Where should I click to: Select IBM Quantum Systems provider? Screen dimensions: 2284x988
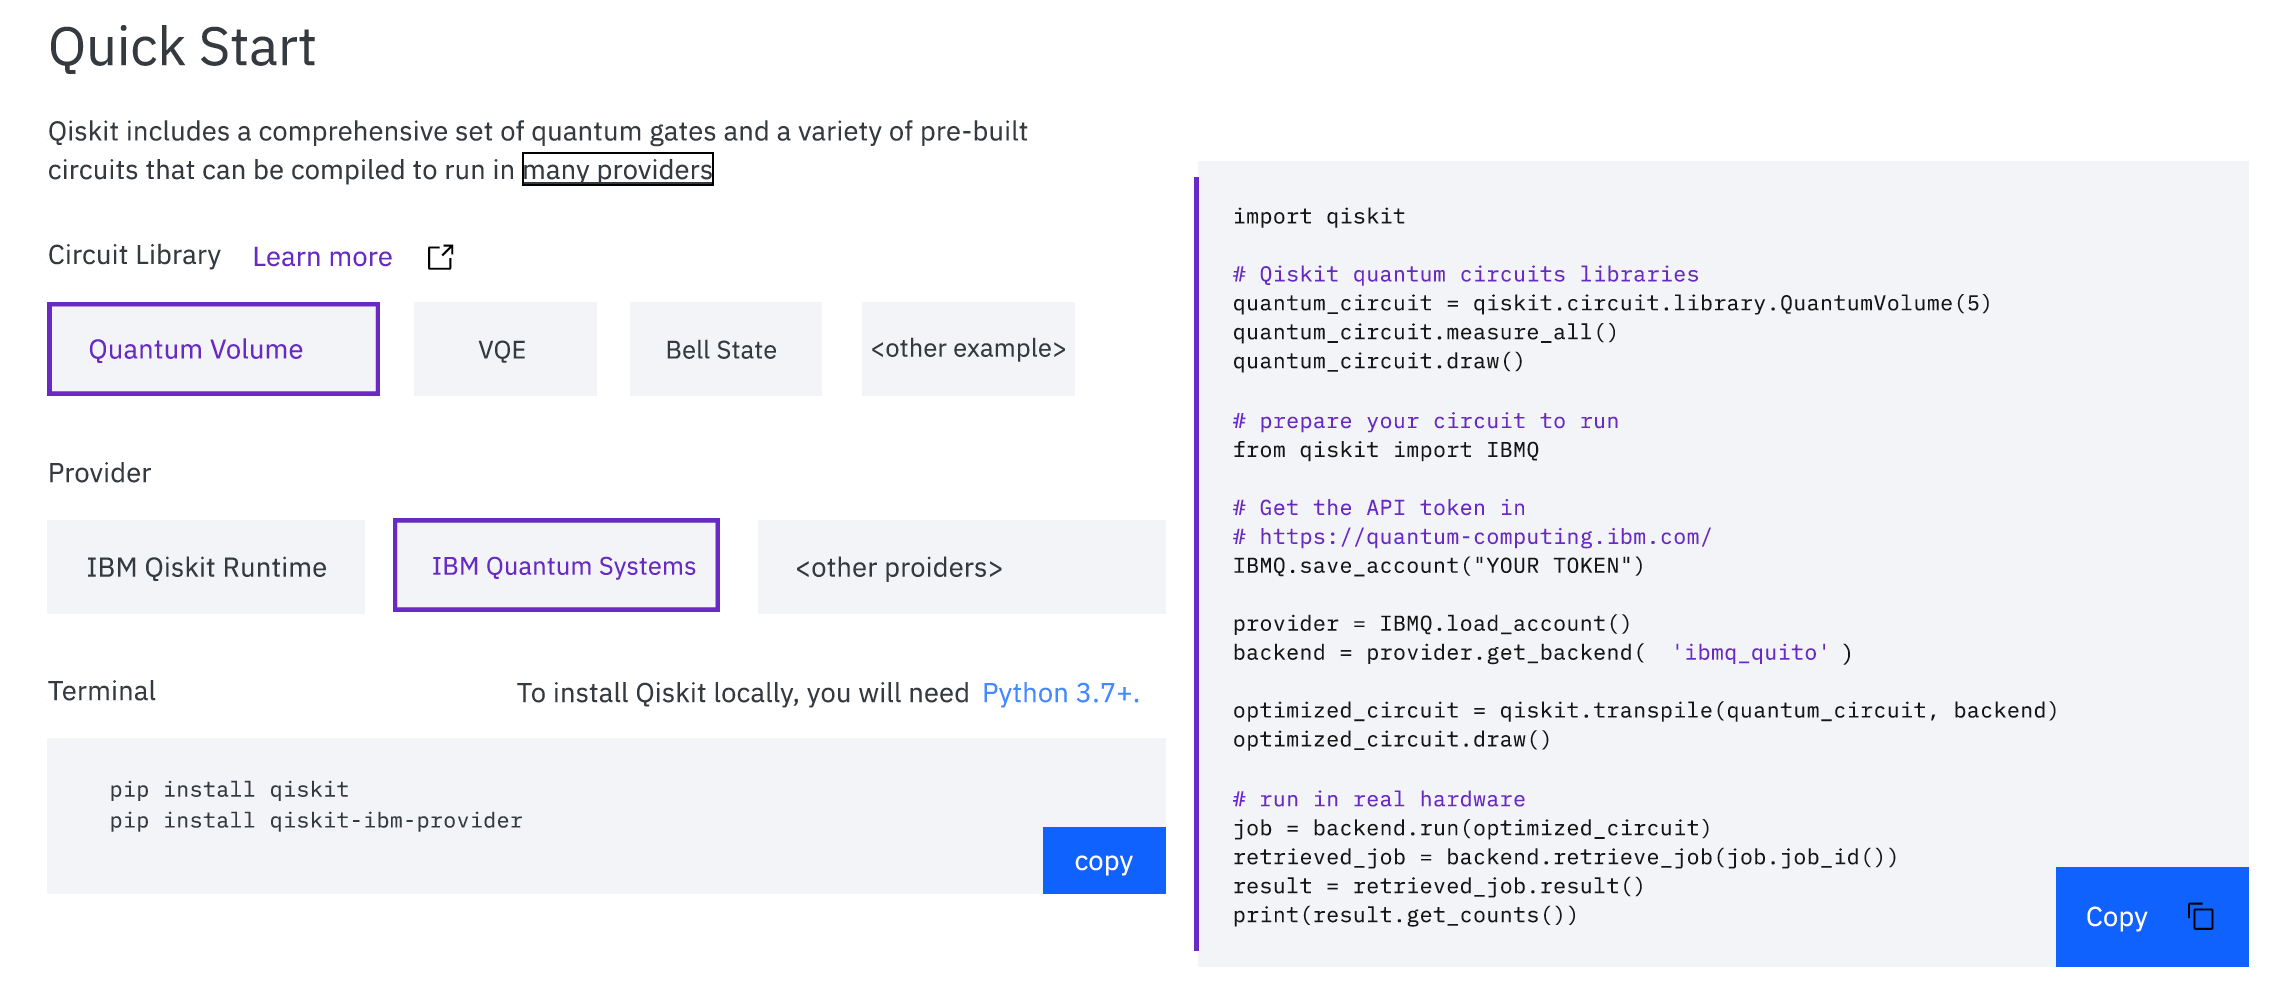(x=556, y=565)
